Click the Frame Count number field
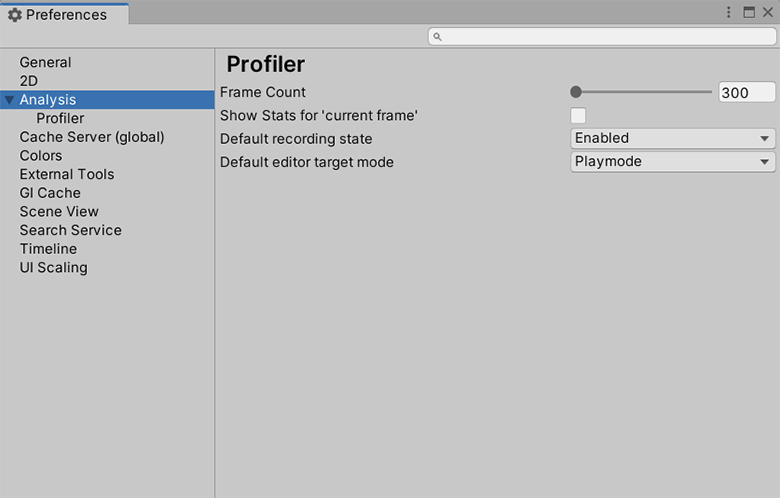 pyautogui.click(x=746, y=92)
